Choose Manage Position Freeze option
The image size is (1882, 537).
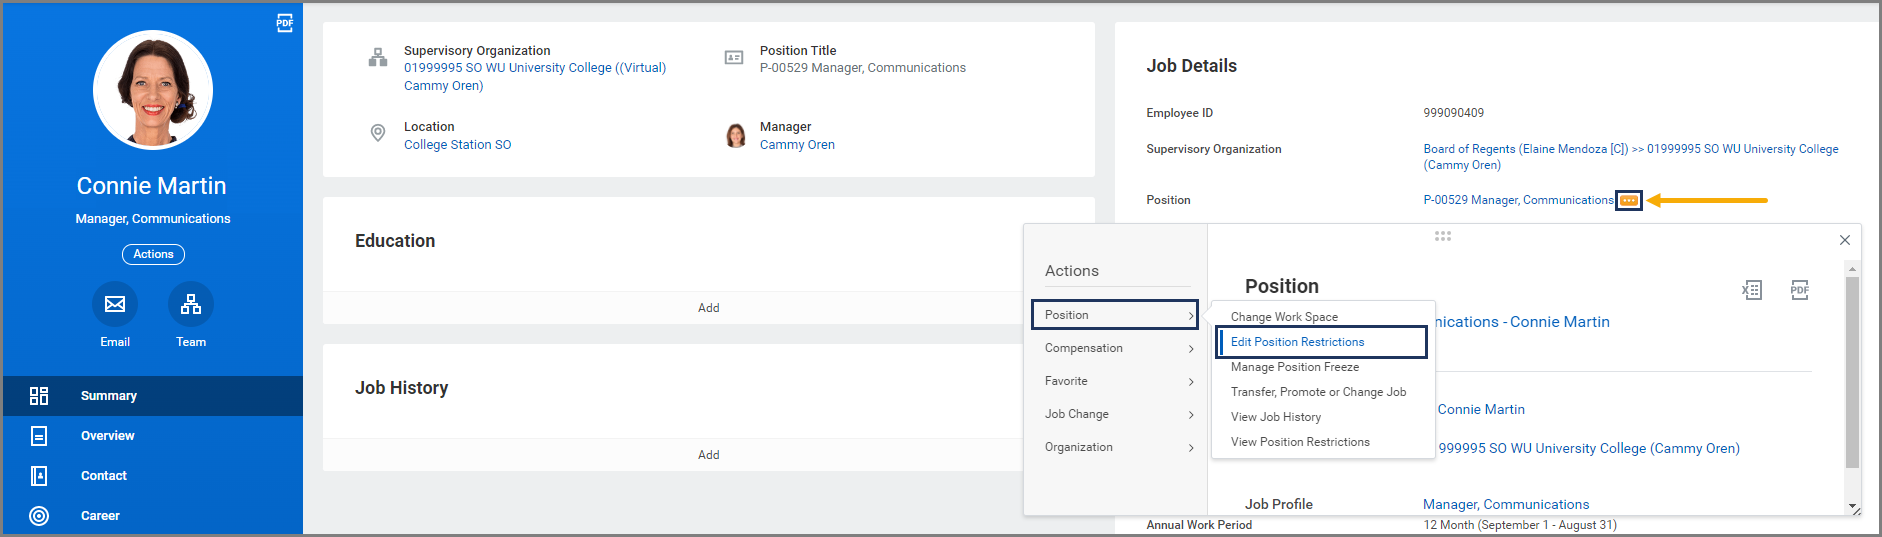[x=1294, y=367]
